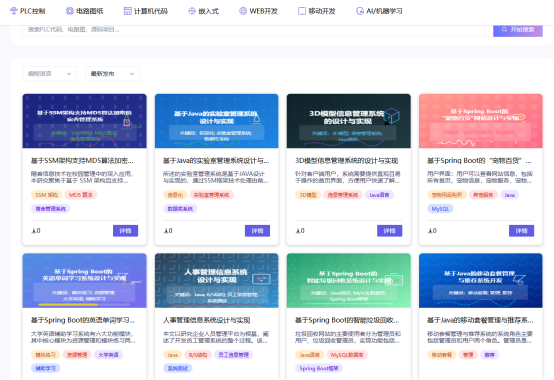Click the 计算机代码 window icon
This screenshot has width=554, height=380.
coord(128,11)
